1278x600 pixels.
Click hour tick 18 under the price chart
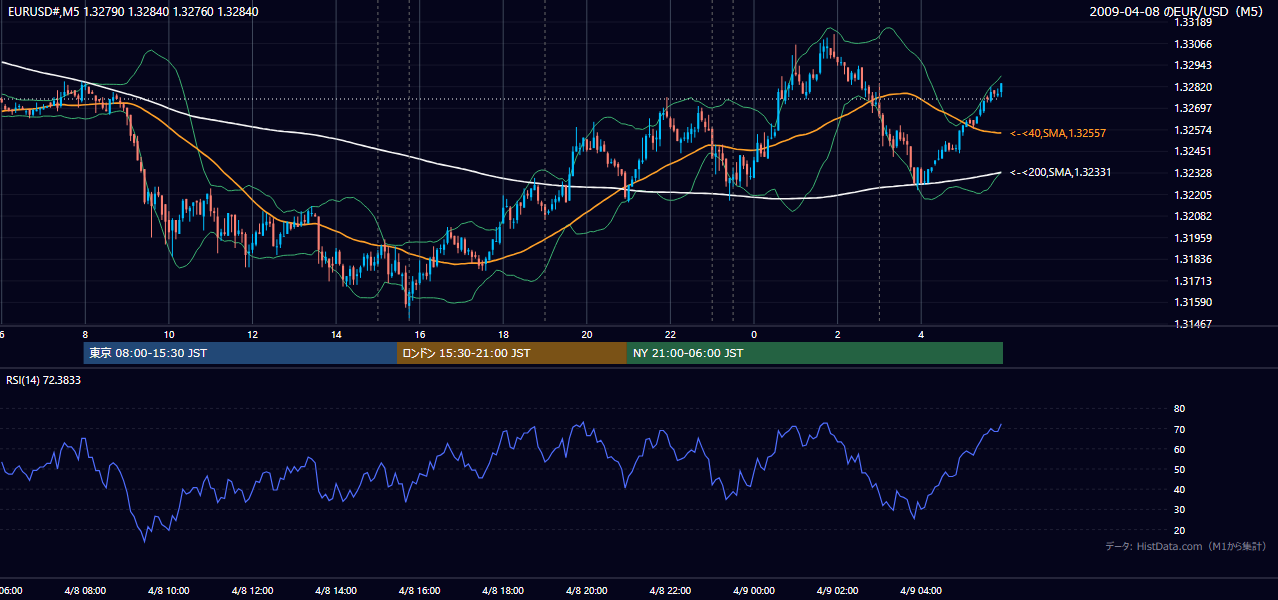pos(504,335)
